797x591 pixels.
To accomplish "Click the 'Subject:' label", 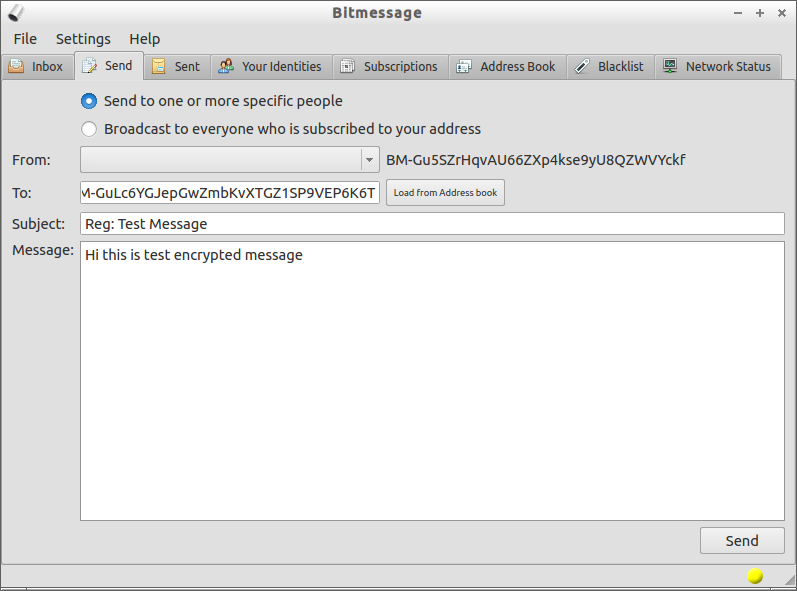I will [39, 224].
